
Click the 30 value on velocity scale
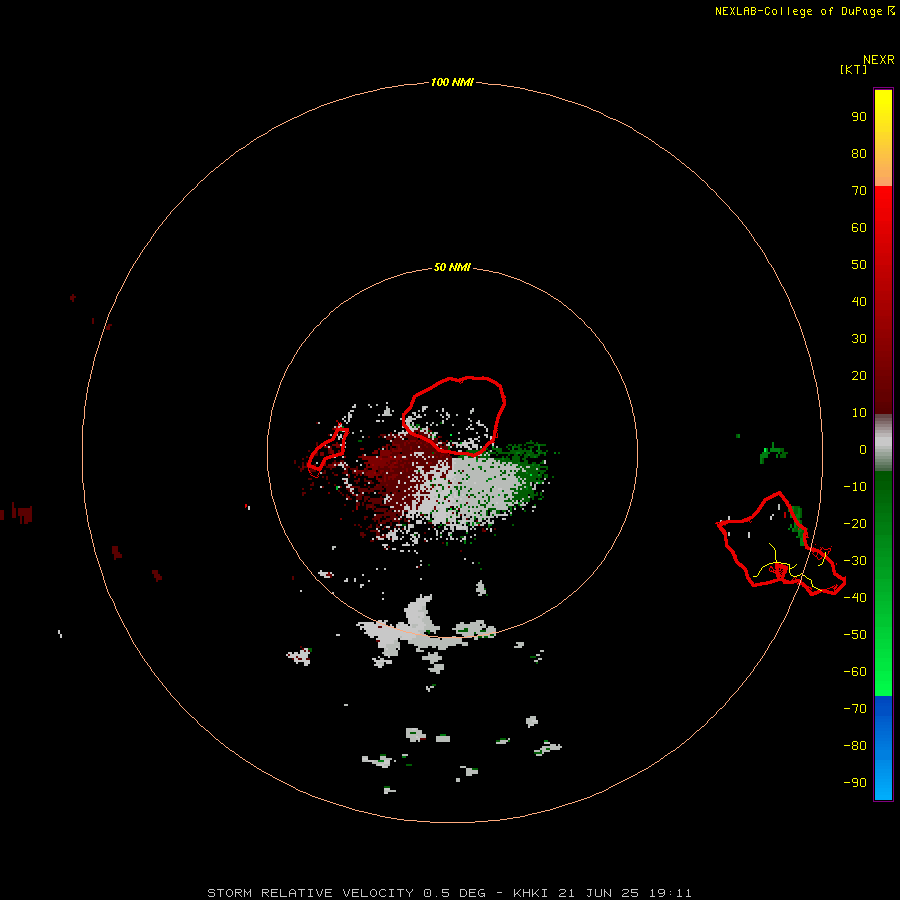tap(859, 339)
